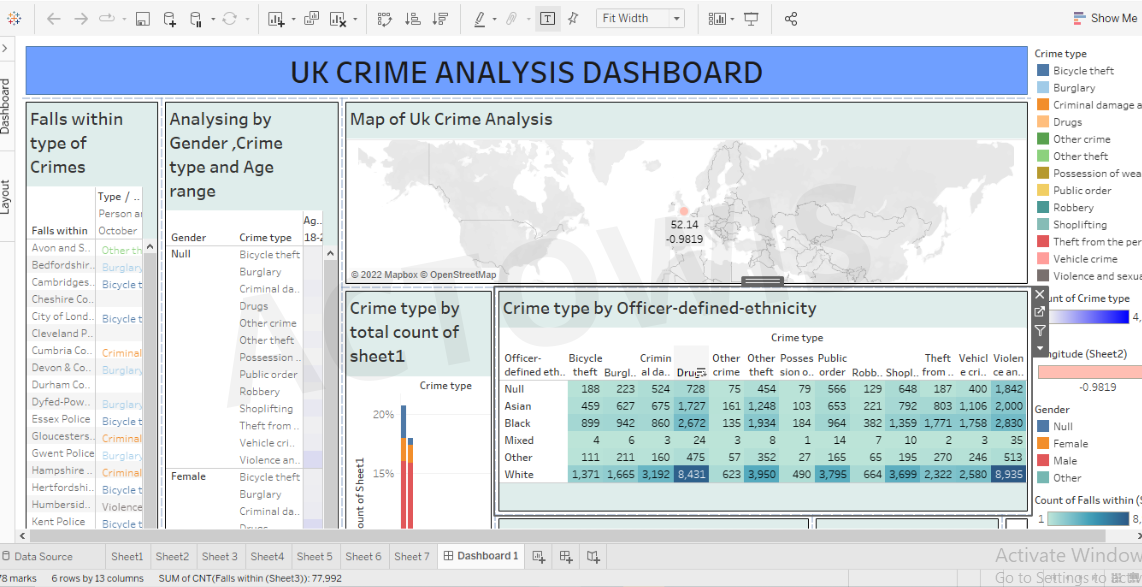Click the Gender crime sheet scrollbar up arrow
Screen dimensions: 1142x587
pyautogui.click(x=330, y=253)
